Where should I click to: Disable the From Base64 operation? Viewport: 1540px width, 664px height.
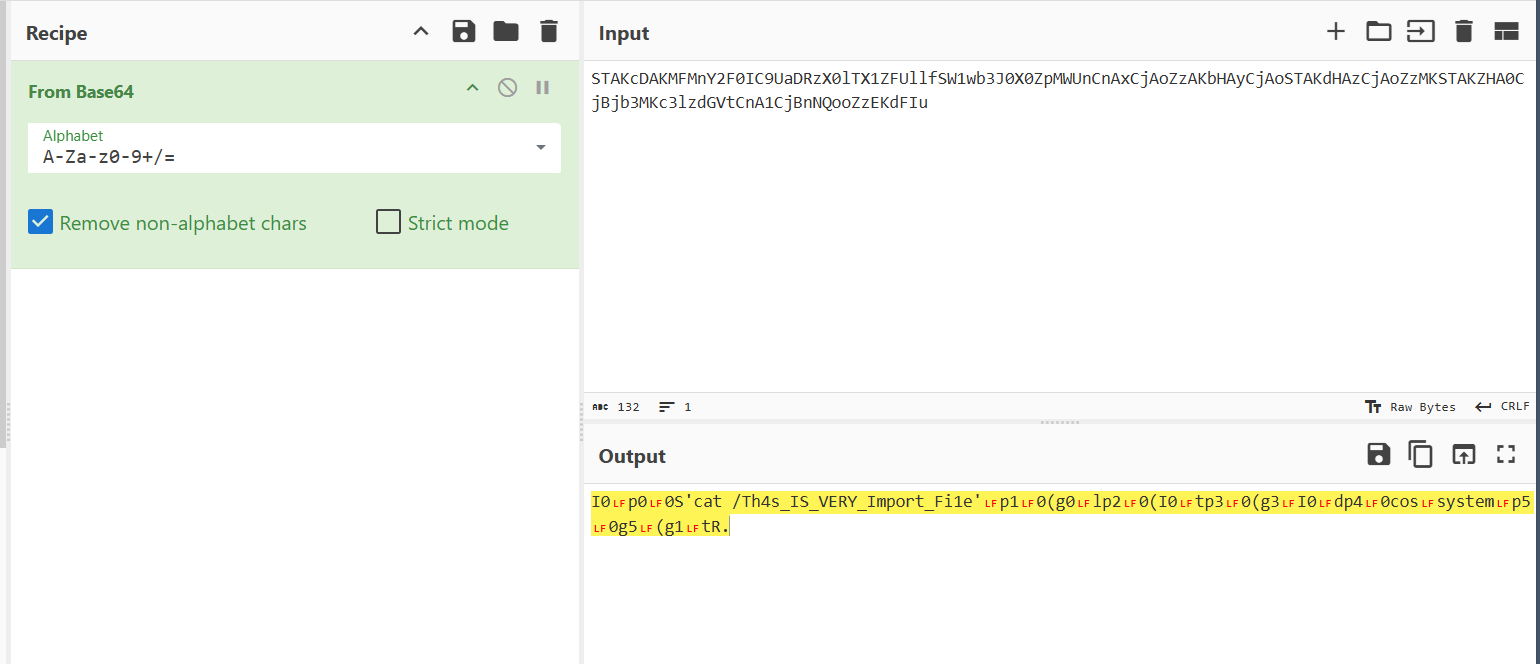[507, 88]
